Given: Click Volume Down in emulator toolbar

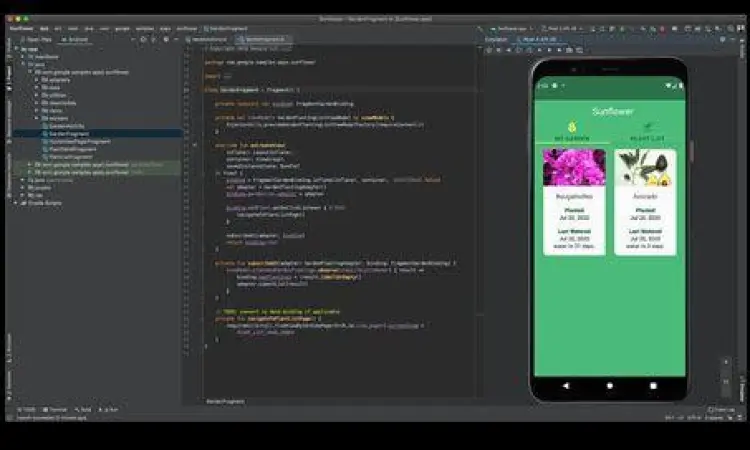Looking at the screenshot, I should pos(509,50).
